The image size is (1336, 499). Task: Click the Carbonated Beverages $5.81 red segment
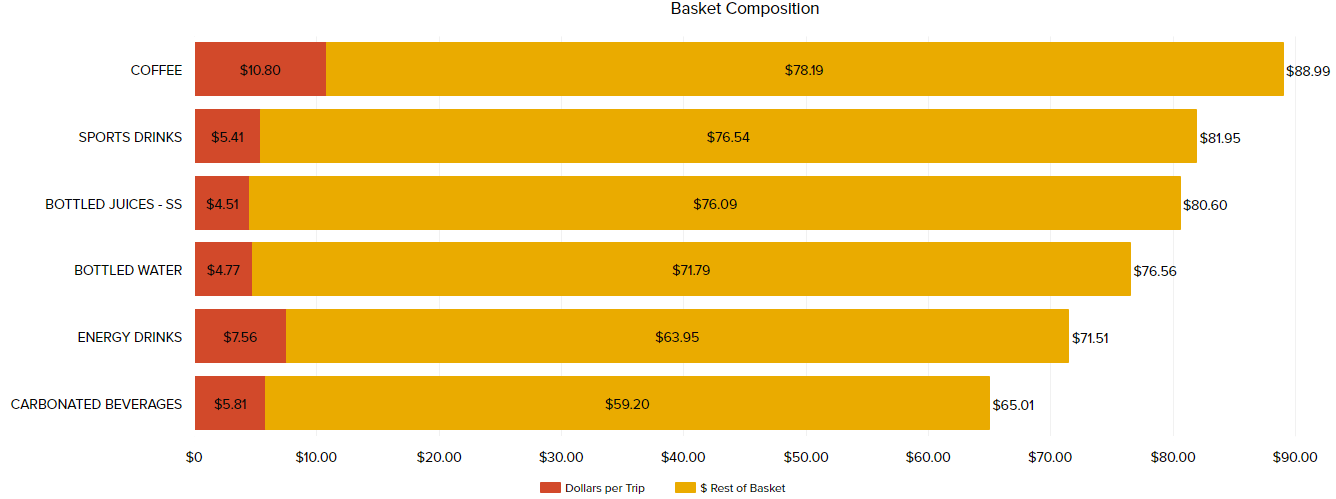[230, 404]
